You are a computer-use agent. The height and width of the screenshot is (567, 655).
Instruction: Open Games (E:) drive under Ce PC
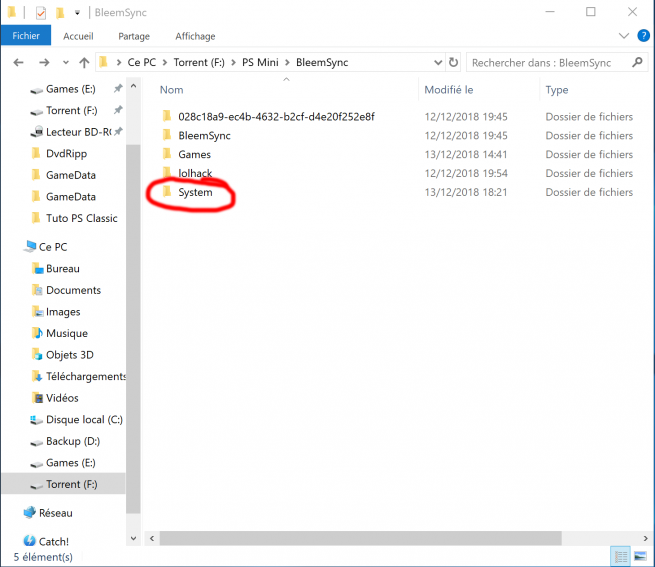tap(71, 463)
